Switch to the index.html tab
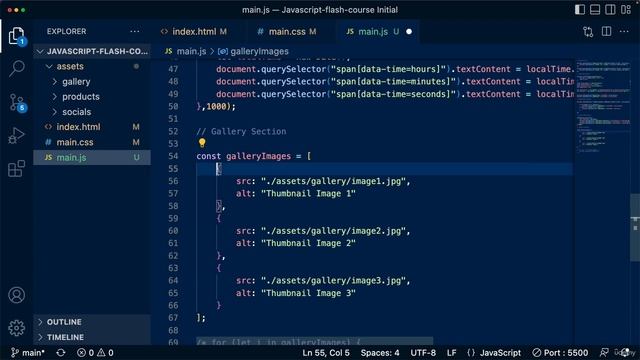This screenshot has height=360, width=640. click(193, 31)
